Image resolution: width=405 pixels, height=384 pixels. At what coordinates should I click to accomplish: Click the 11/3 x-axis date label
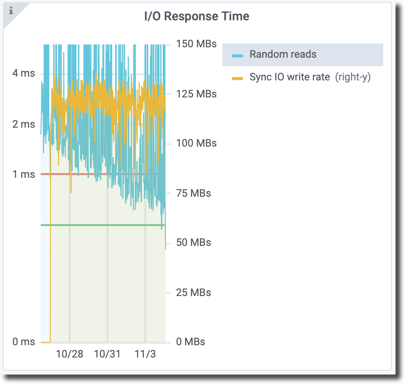click(x=145, y=354)
